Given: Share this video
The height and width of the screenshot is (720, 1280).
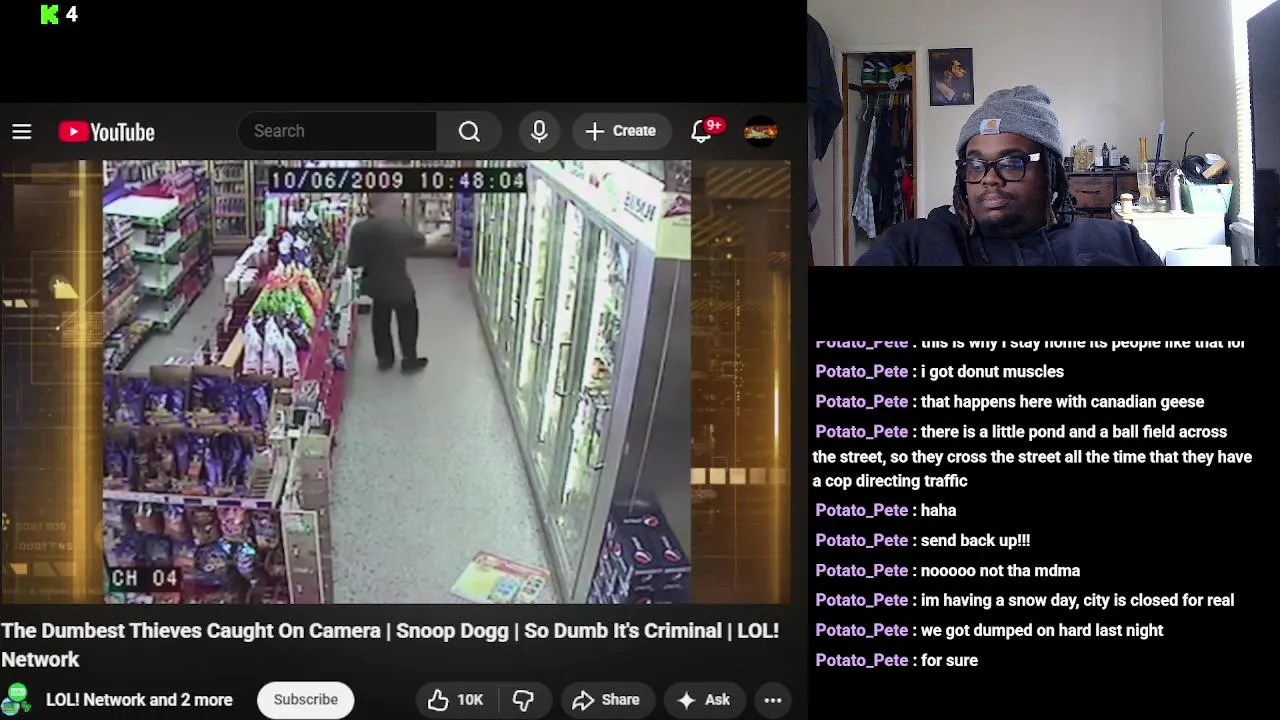Looking at the screenshot, I should pos(606,700).
